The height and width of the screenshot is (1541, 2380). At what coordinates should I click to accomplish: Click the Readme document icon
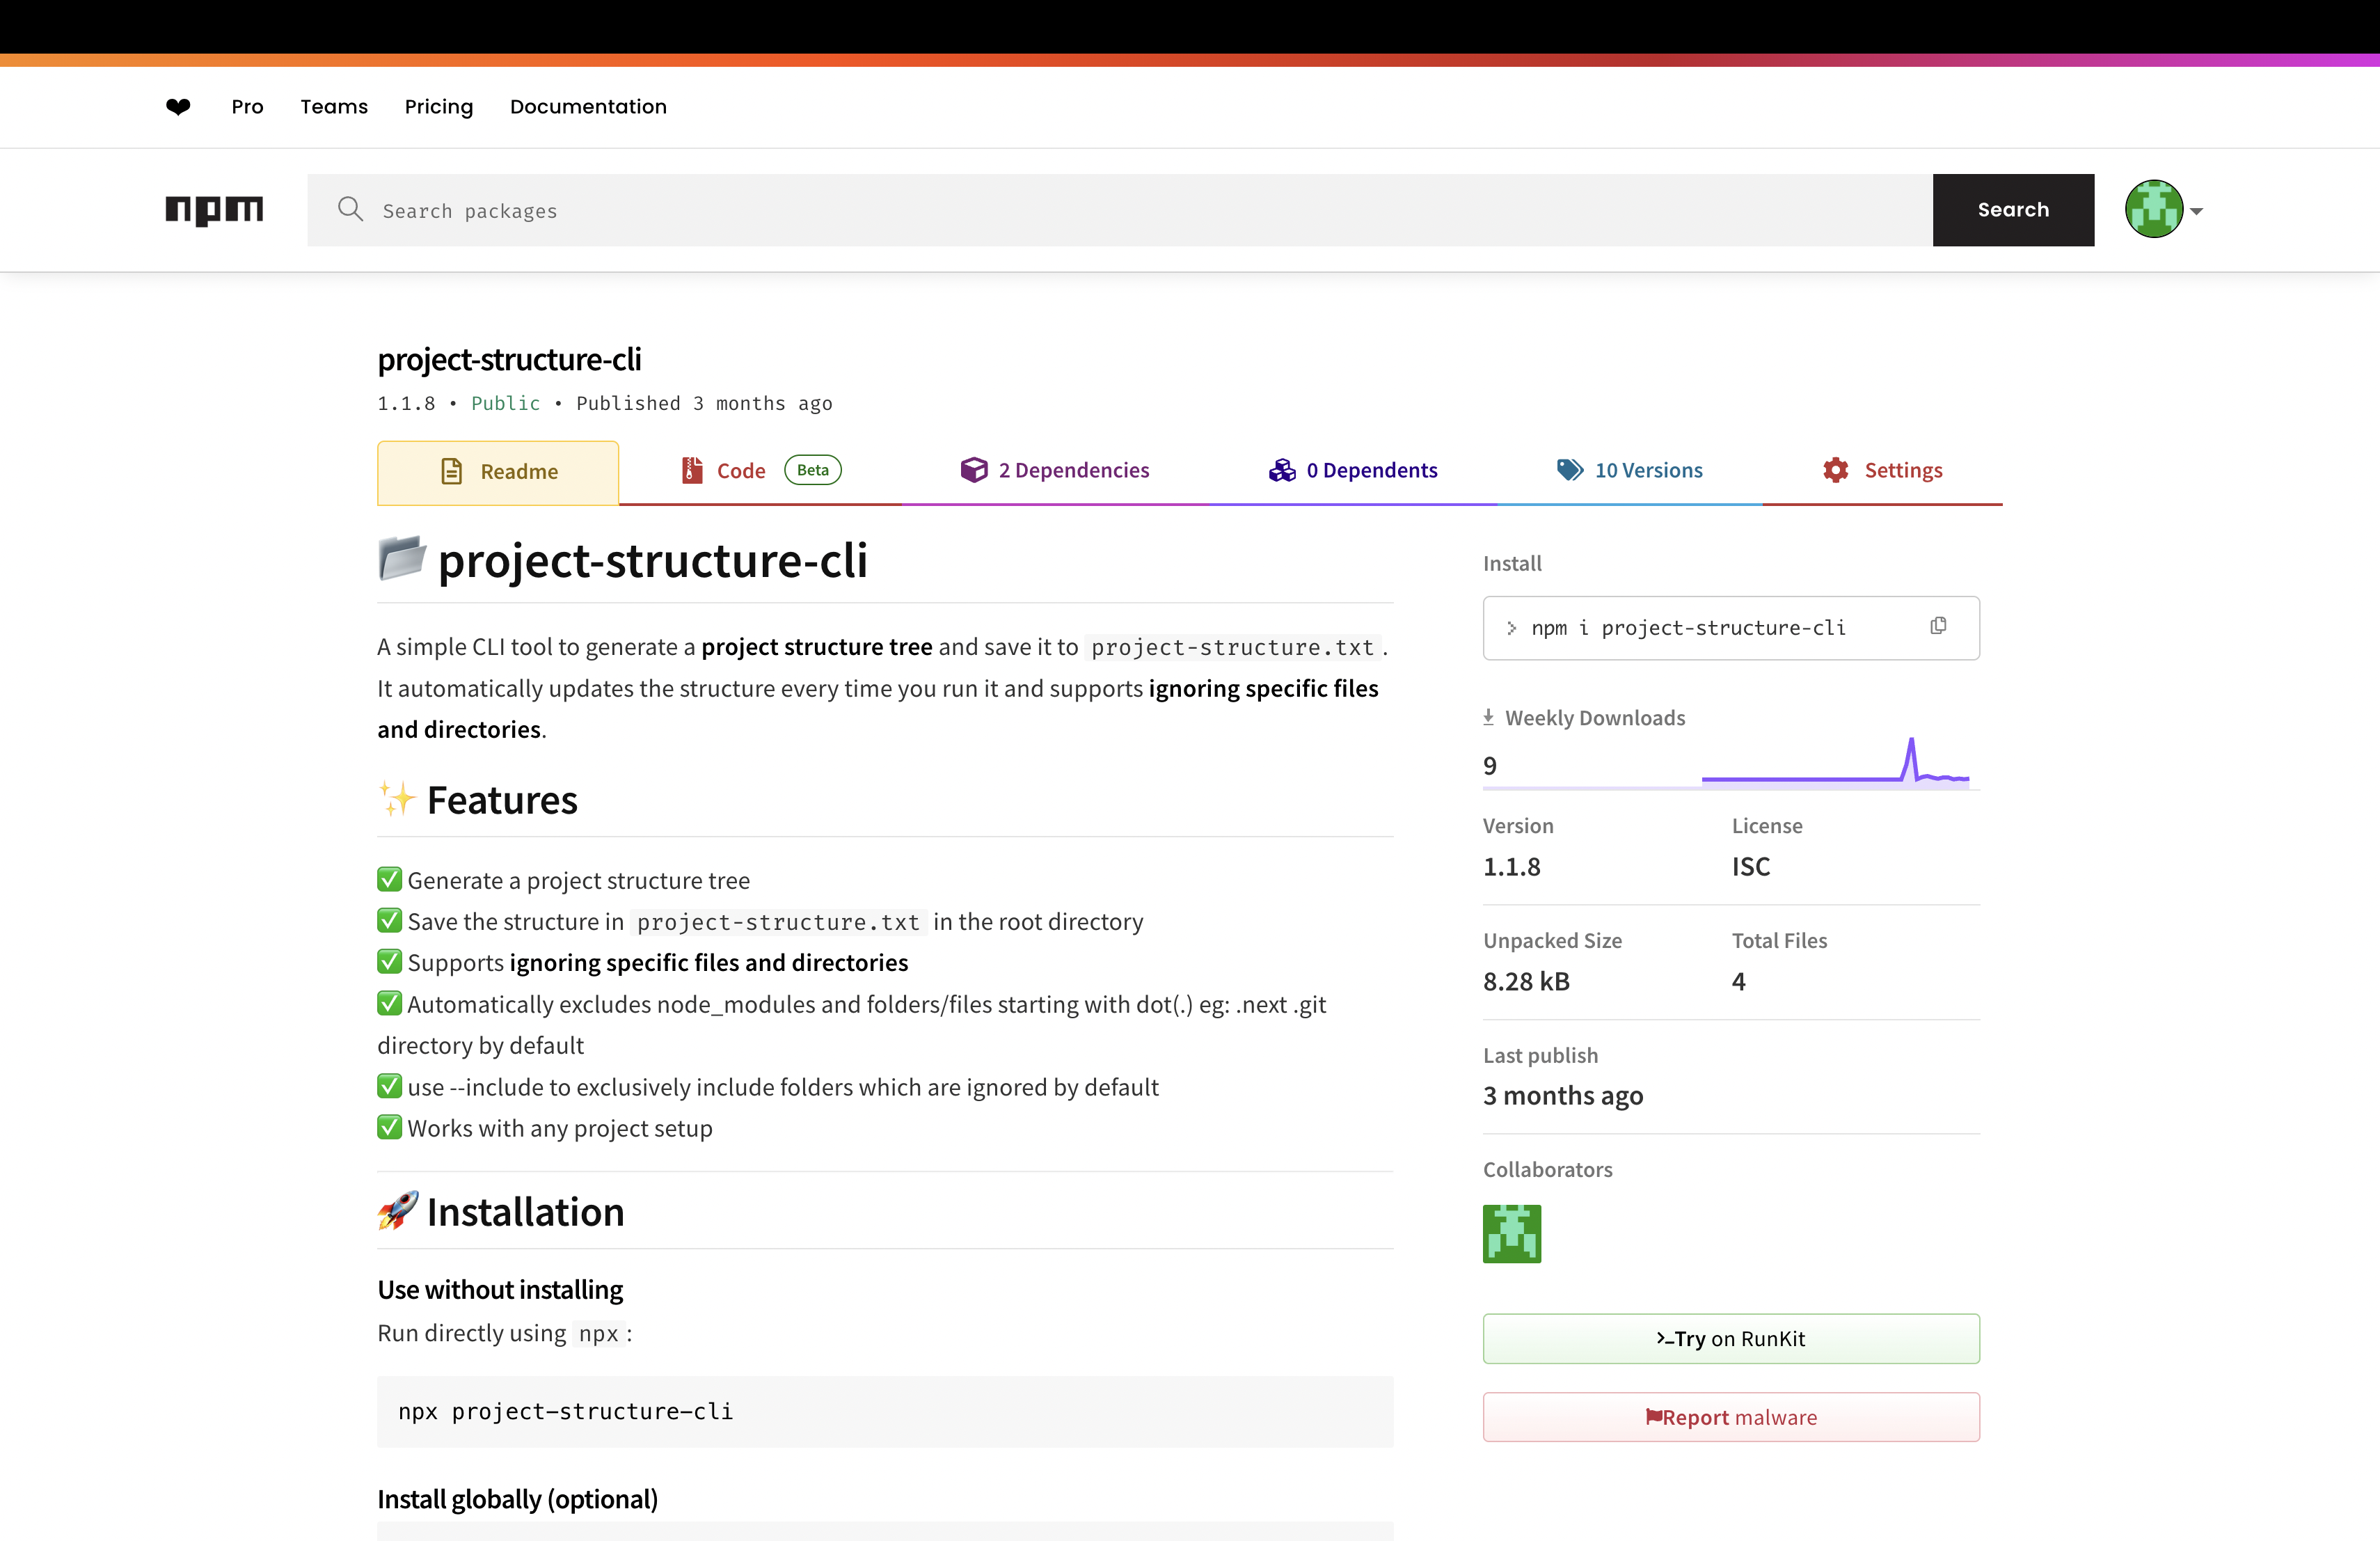pyautogui.click(x=452, y=470)
